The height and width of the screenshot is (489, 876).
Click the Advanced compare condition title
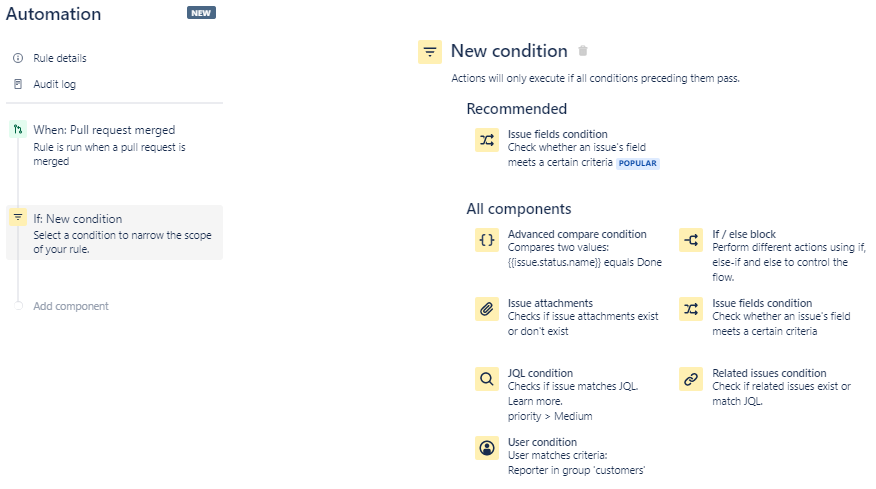[x=577, y=234]
